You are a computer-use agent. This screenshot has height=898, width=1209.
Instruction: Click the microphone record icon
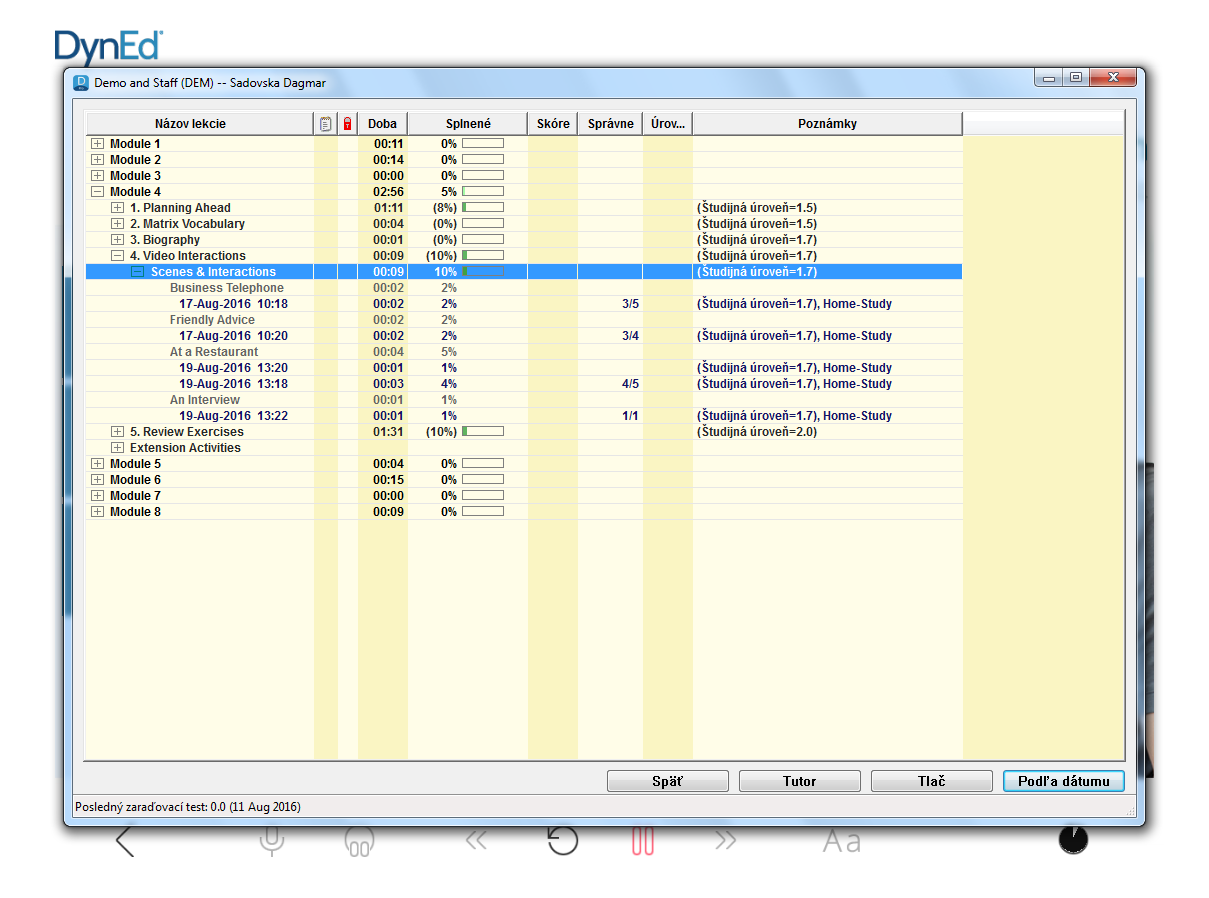(x=271, y=842)
